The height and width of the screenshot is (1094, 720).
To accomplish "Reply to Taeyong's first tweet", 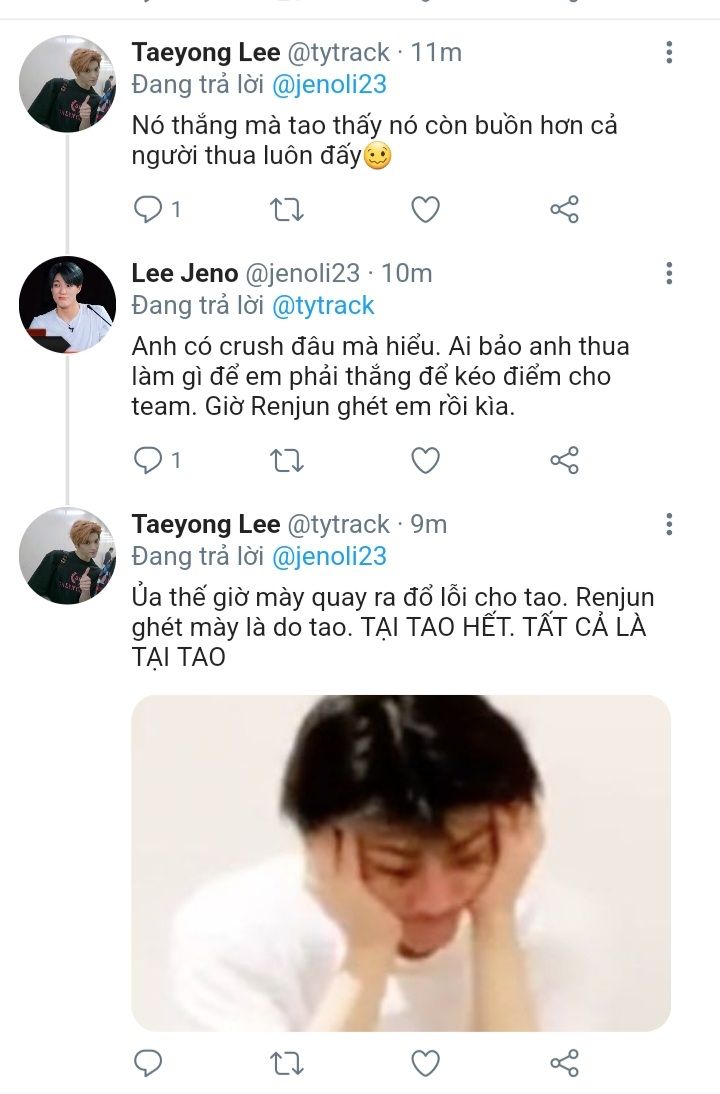I will (148, 209).
